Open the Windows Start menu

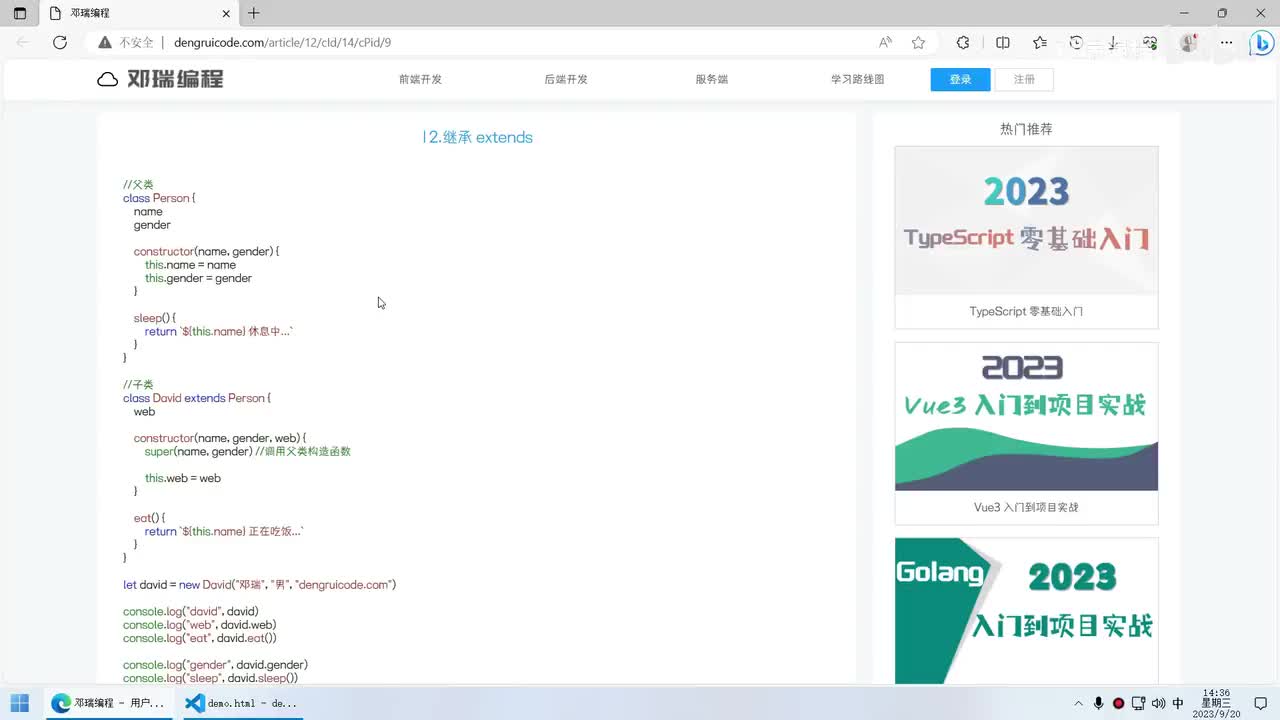20,703
